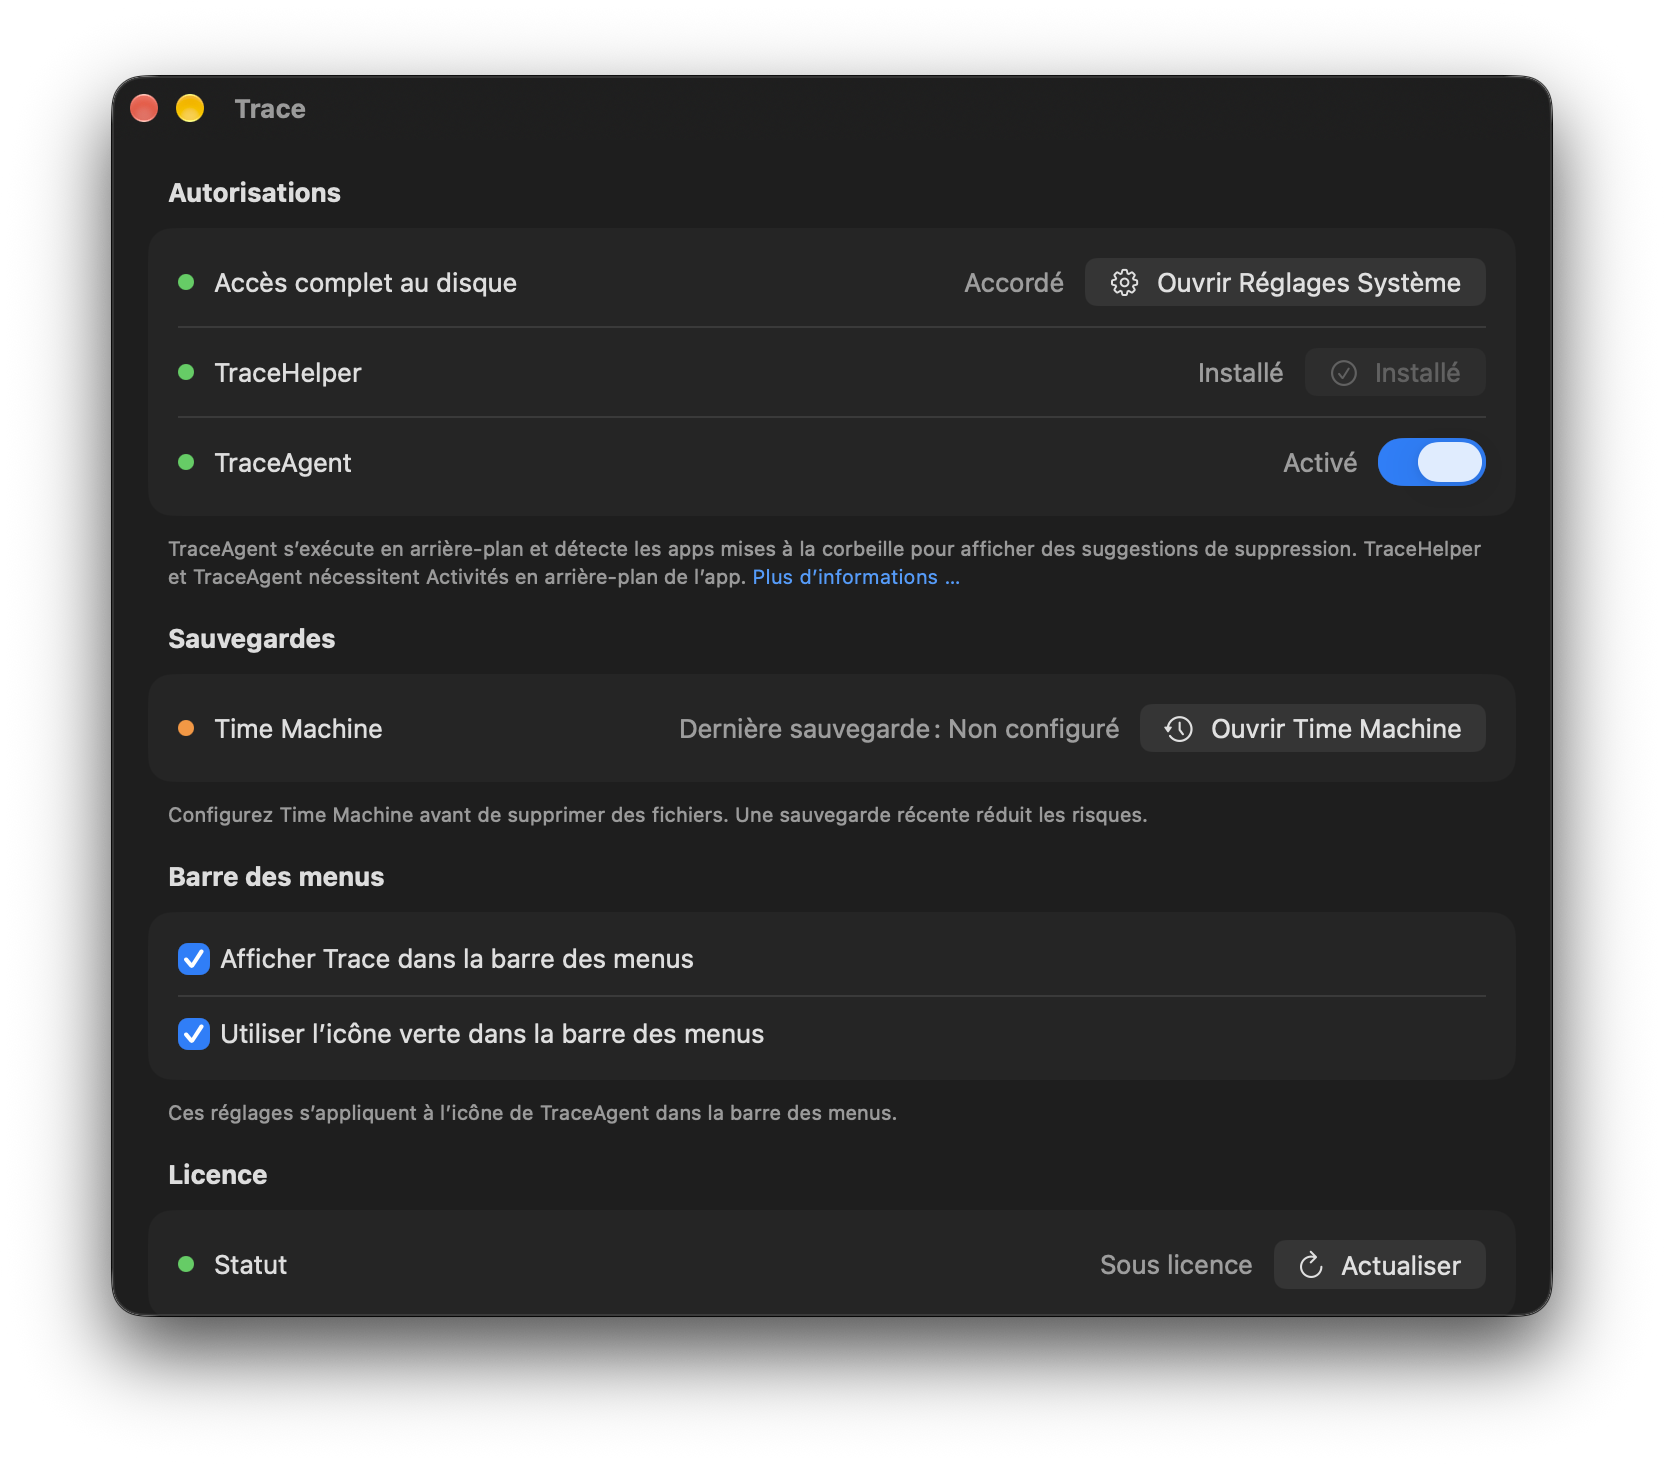This screenshot has width=1664, height=1464.
Task: Close the Trace window with the red button
Action: point(144,108)
